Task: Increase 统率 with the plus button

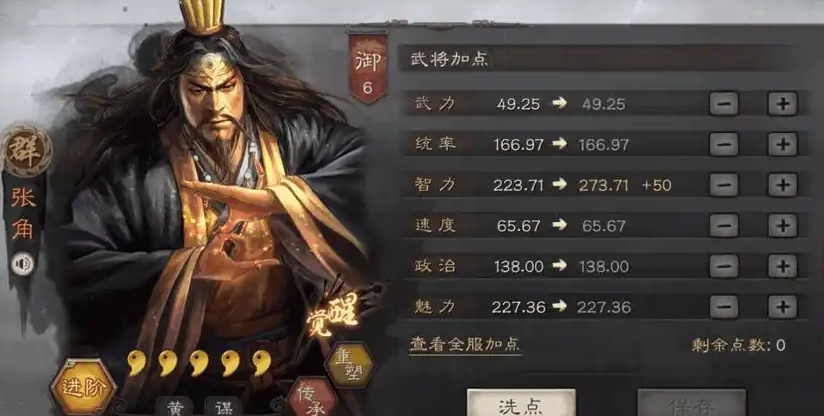Action: (x=782, y=144)
